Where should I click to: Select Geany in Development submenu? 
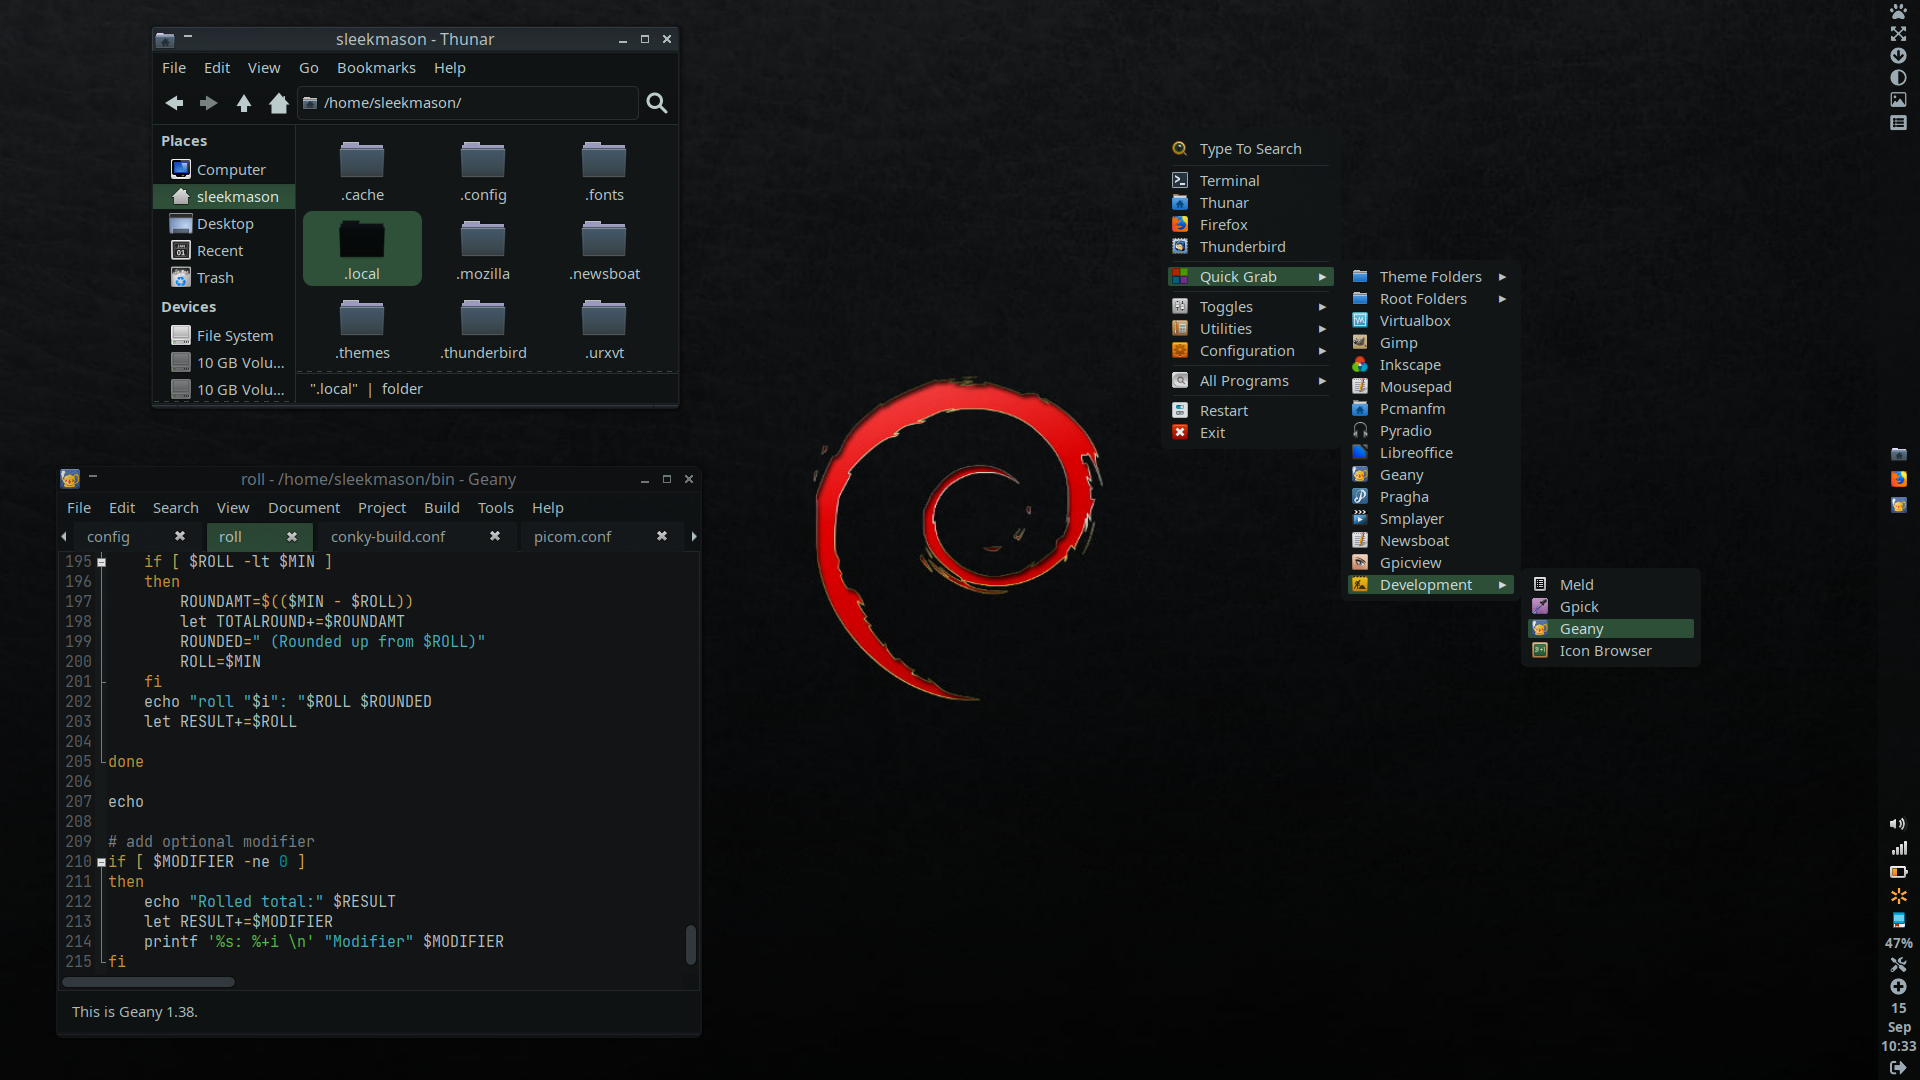click(x=1610, y=629)
